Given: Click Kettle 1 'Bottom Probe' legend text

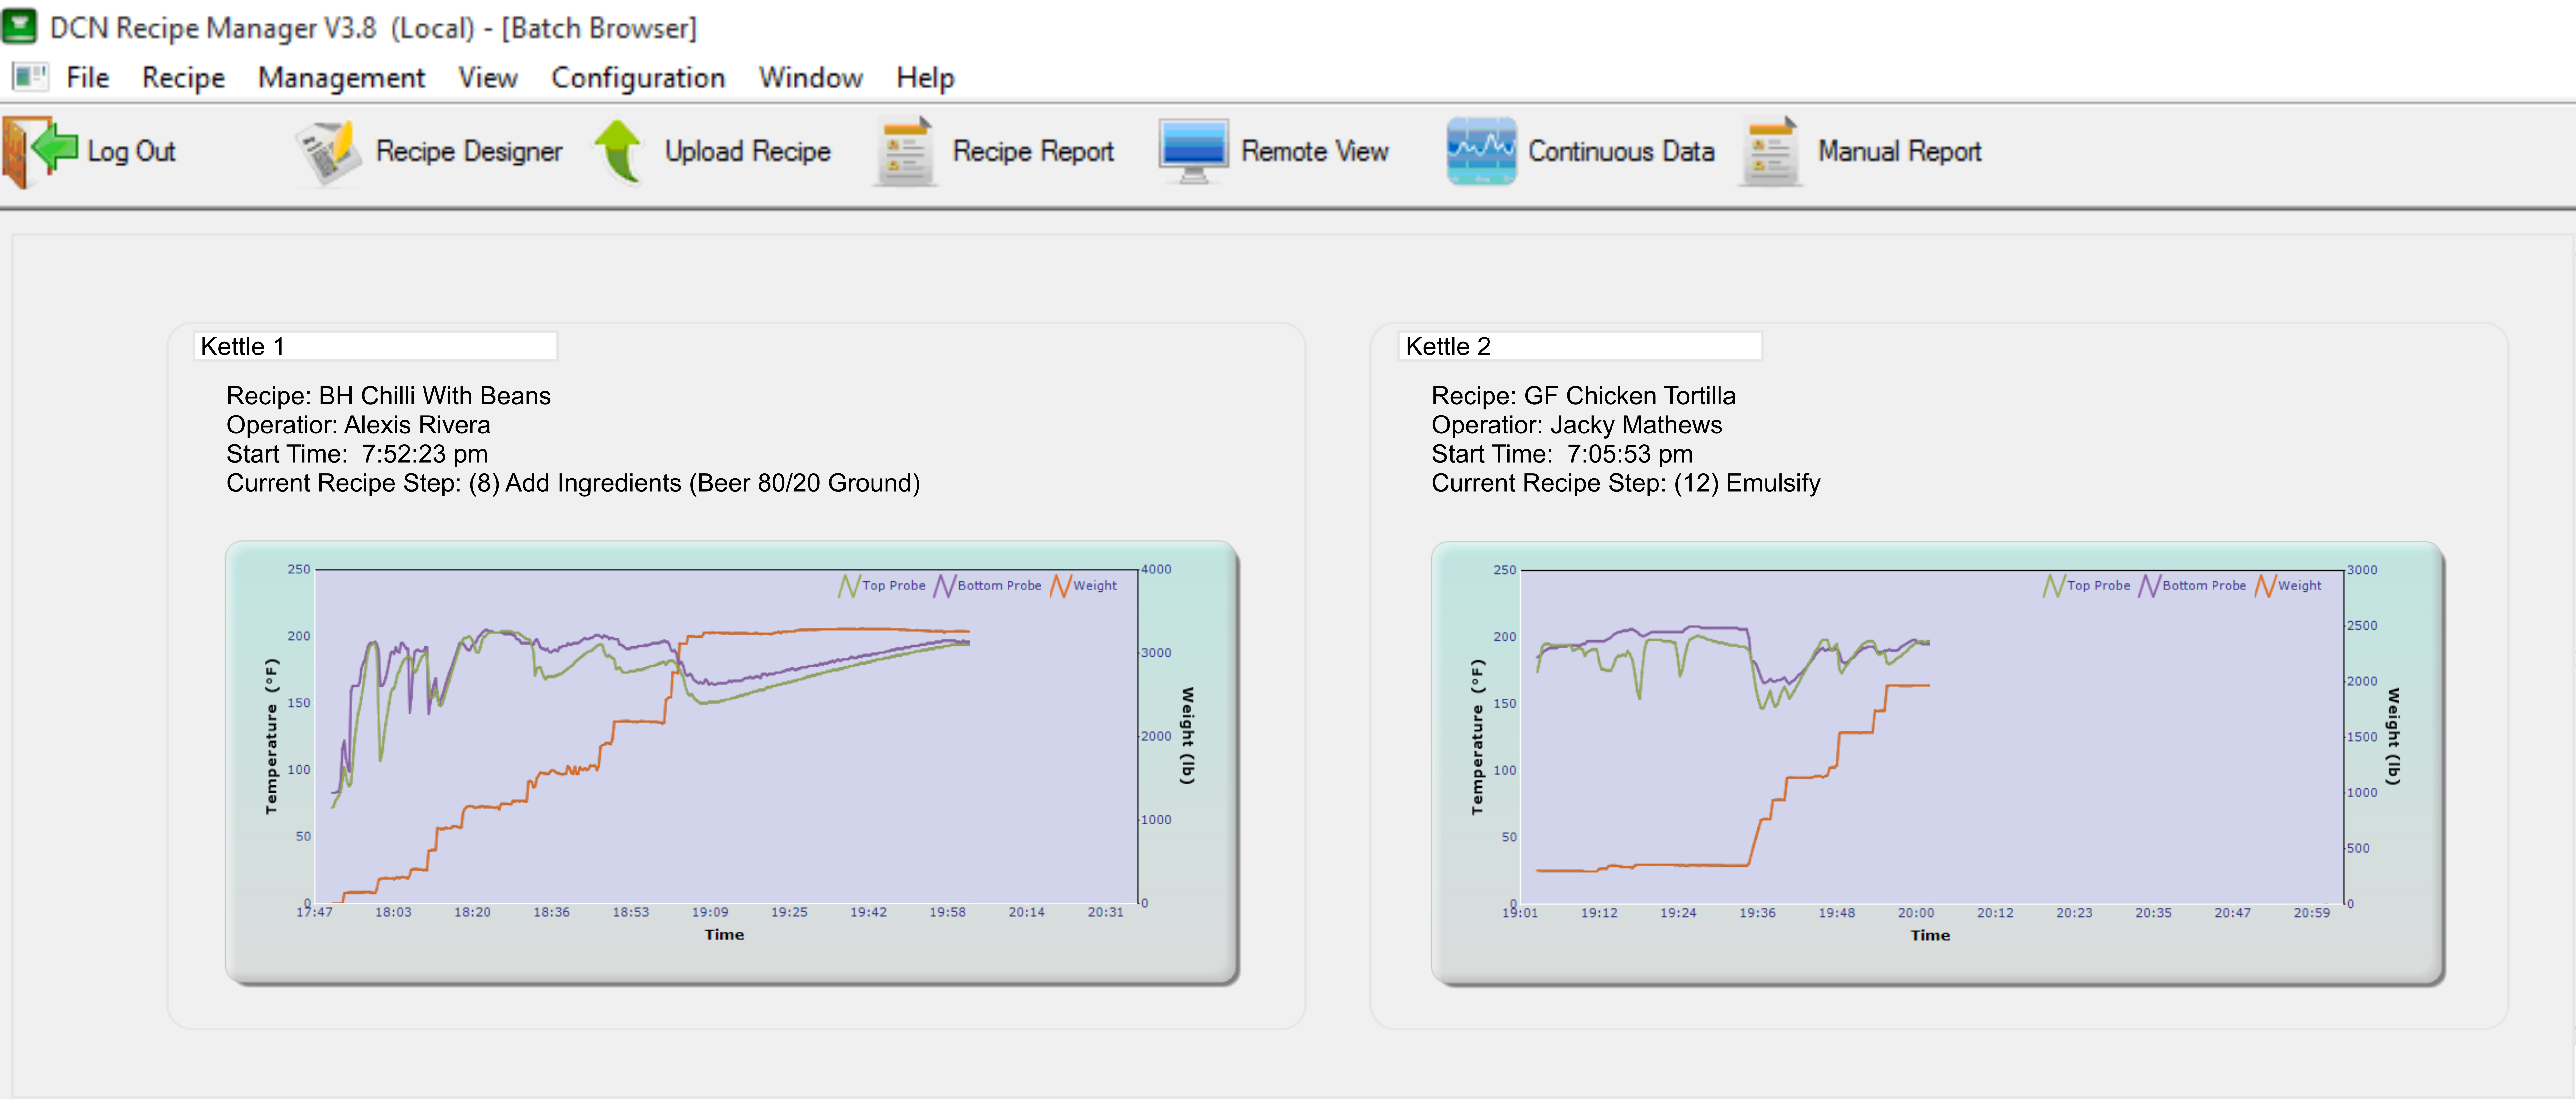Looking at the screenshot, I should (x=999, y=586).
